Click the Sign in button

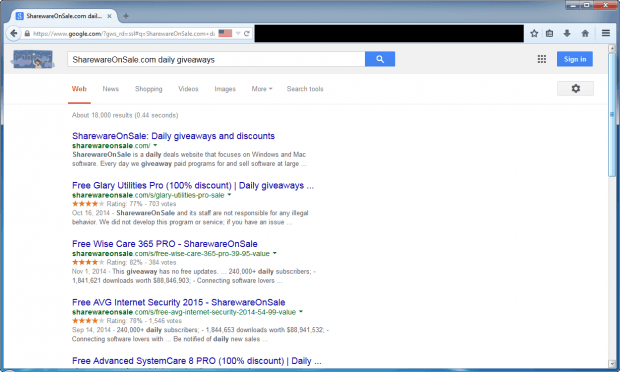575,59
